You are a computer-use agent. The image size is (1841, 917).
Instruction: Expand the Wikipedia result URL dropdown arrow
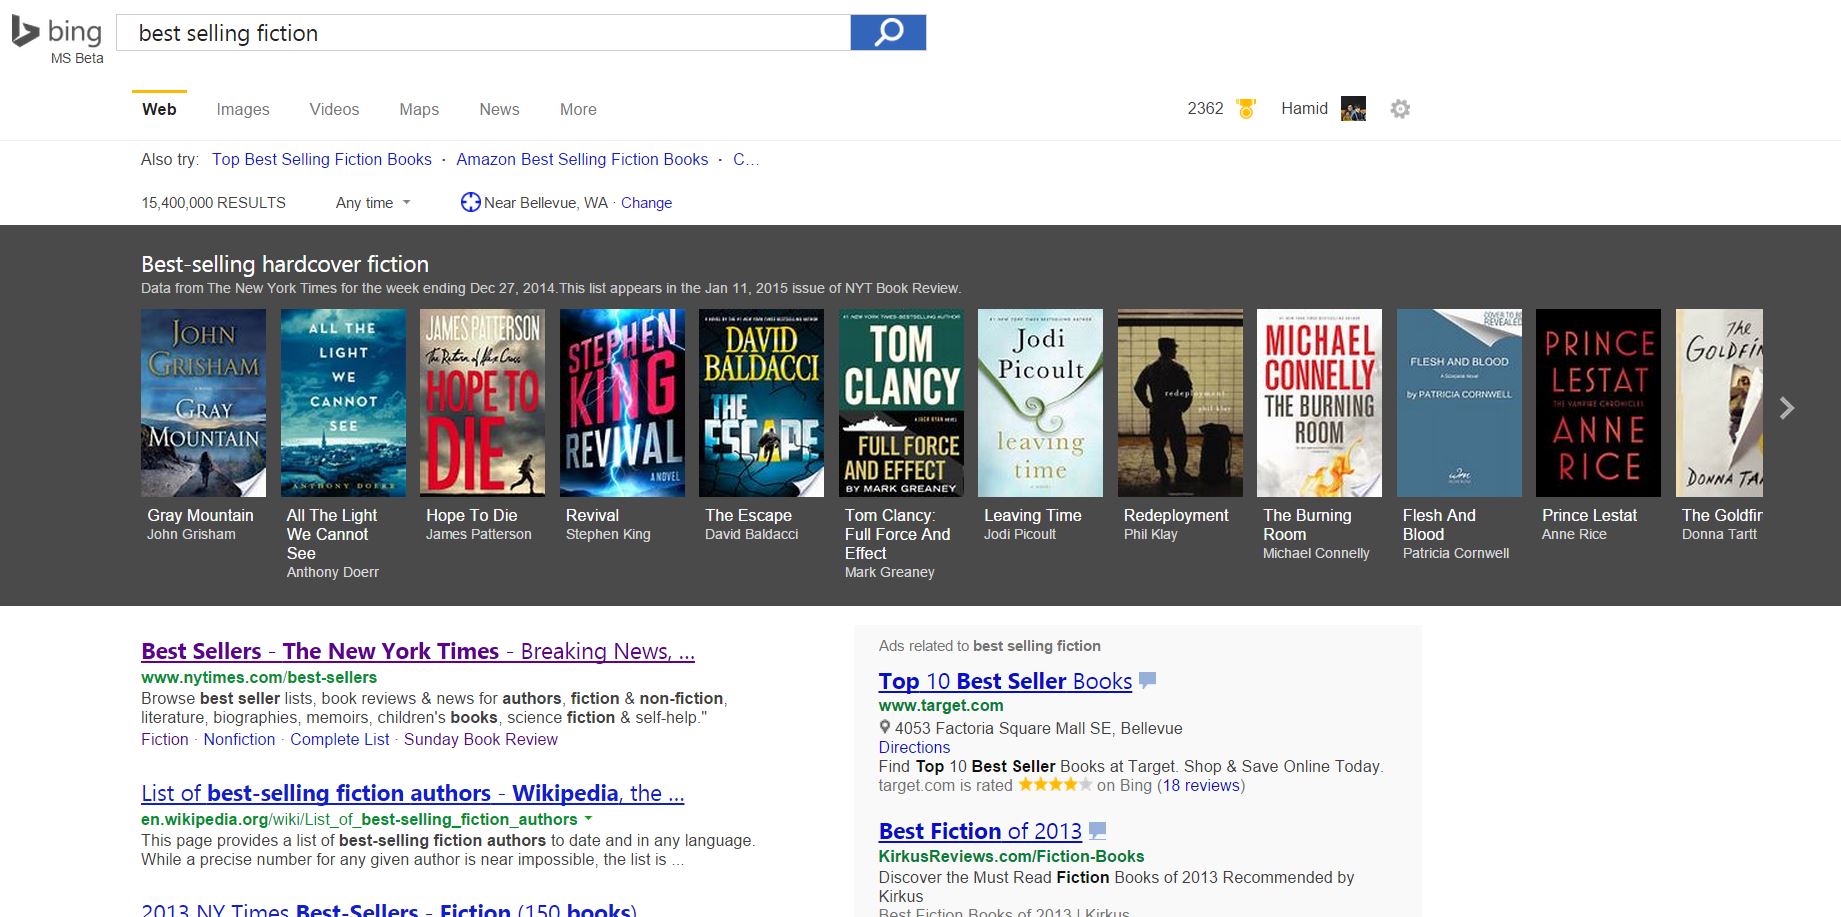[589, 819]
